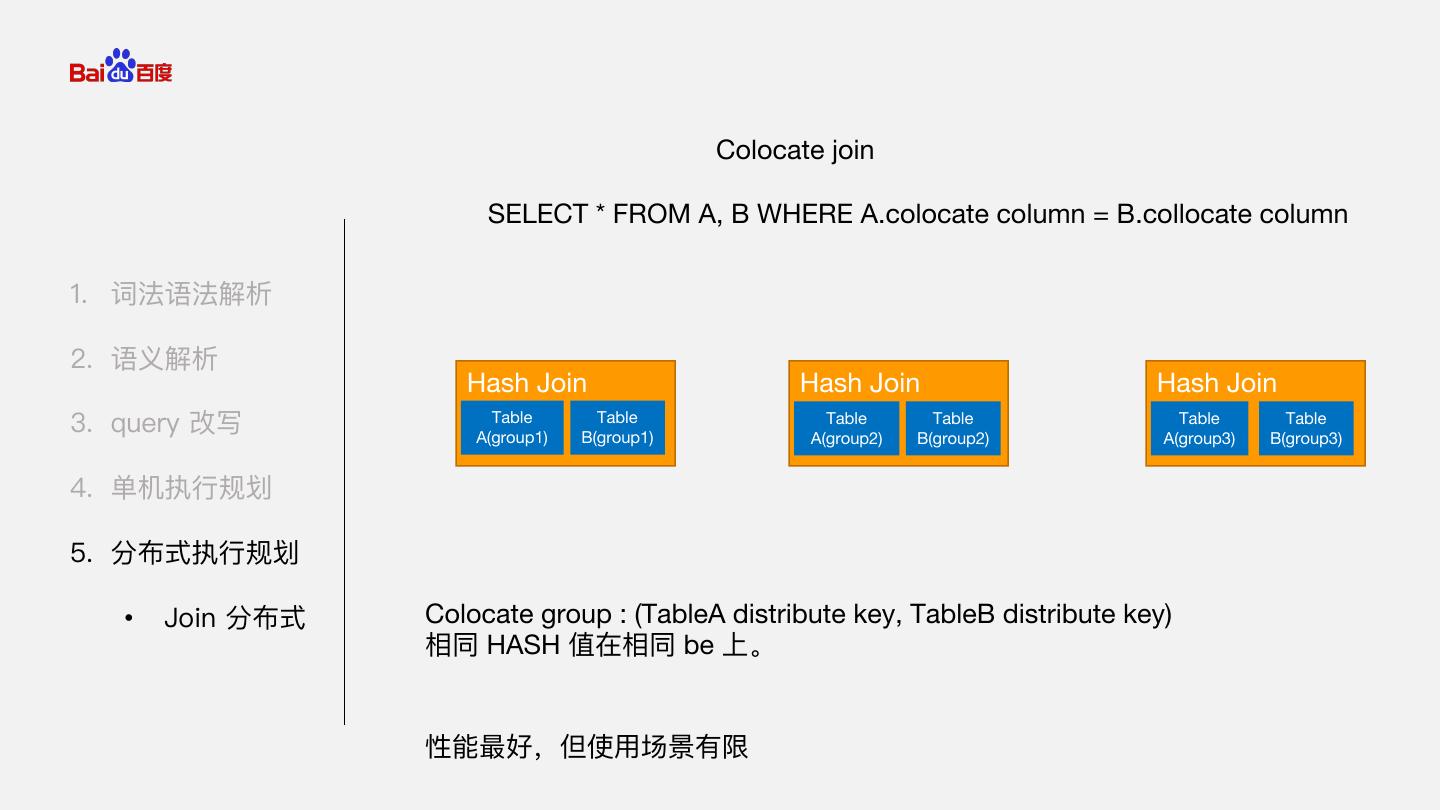Select the Table A(group1) box
Image resolution: width=1440 pixels, height=810 pixels.
[x=512, y=428]
